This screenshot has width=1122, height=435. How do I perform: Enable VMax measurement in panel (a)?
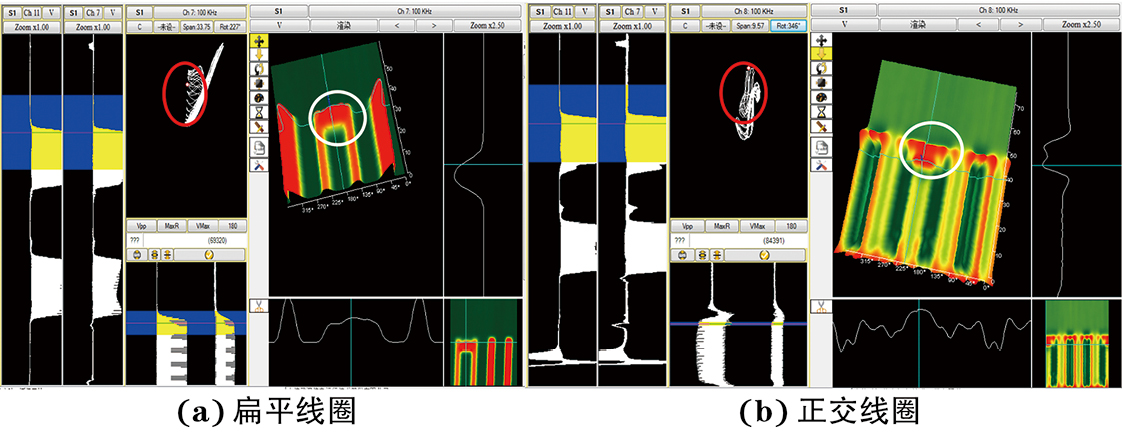click(x=201, y=227)
